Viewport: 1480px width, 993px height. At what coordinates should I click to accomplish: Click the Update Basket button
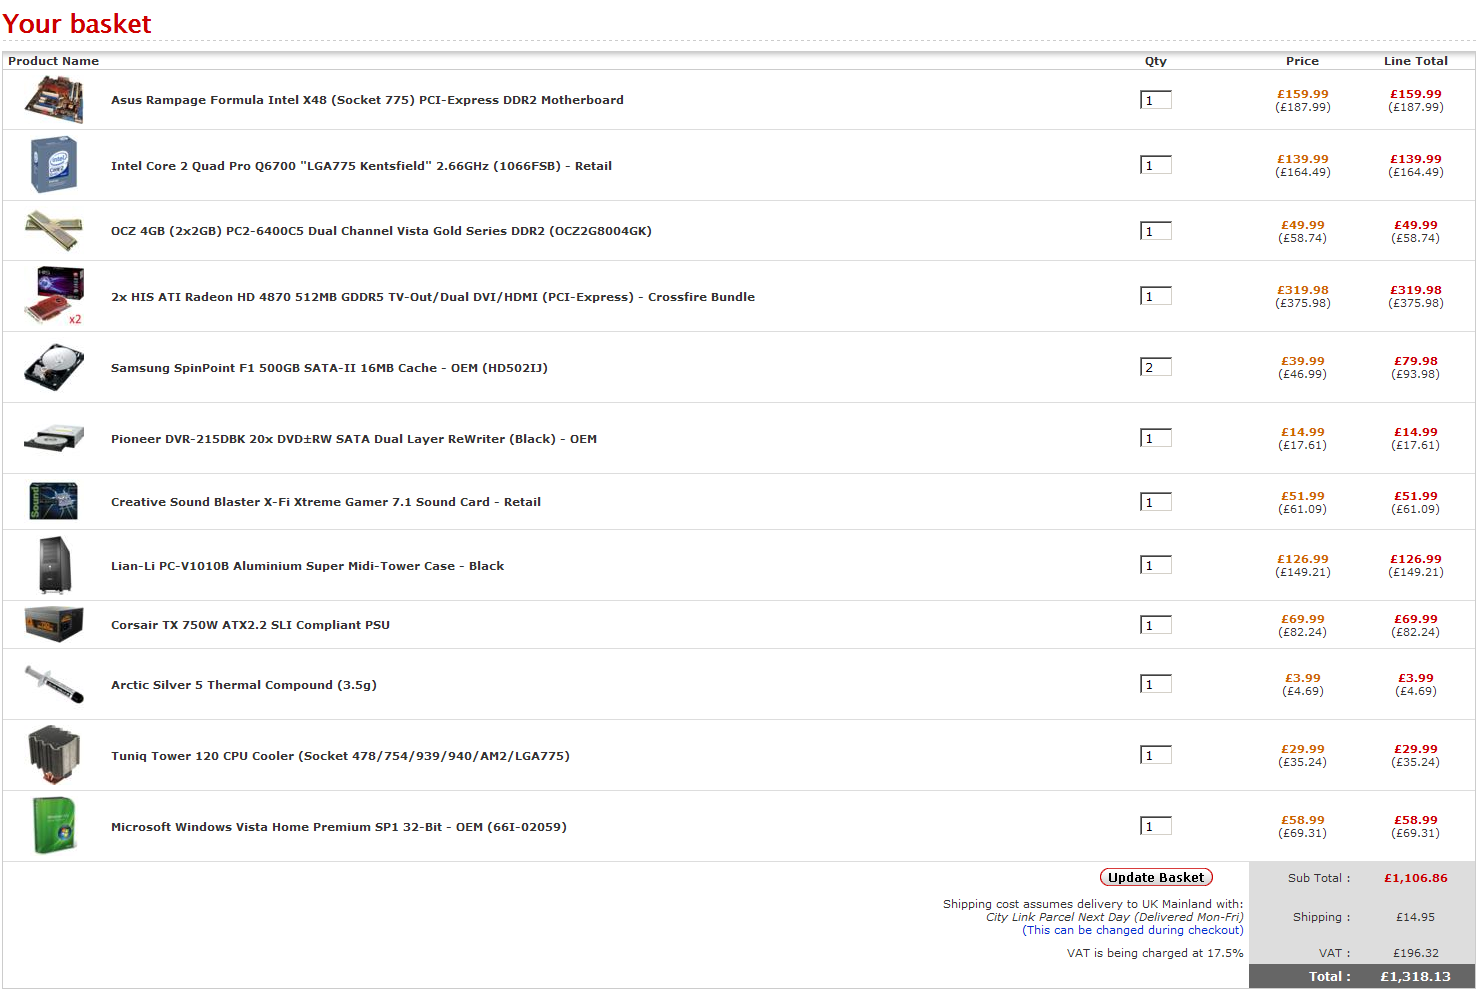pyautogui.click(x=1156, y=877)
